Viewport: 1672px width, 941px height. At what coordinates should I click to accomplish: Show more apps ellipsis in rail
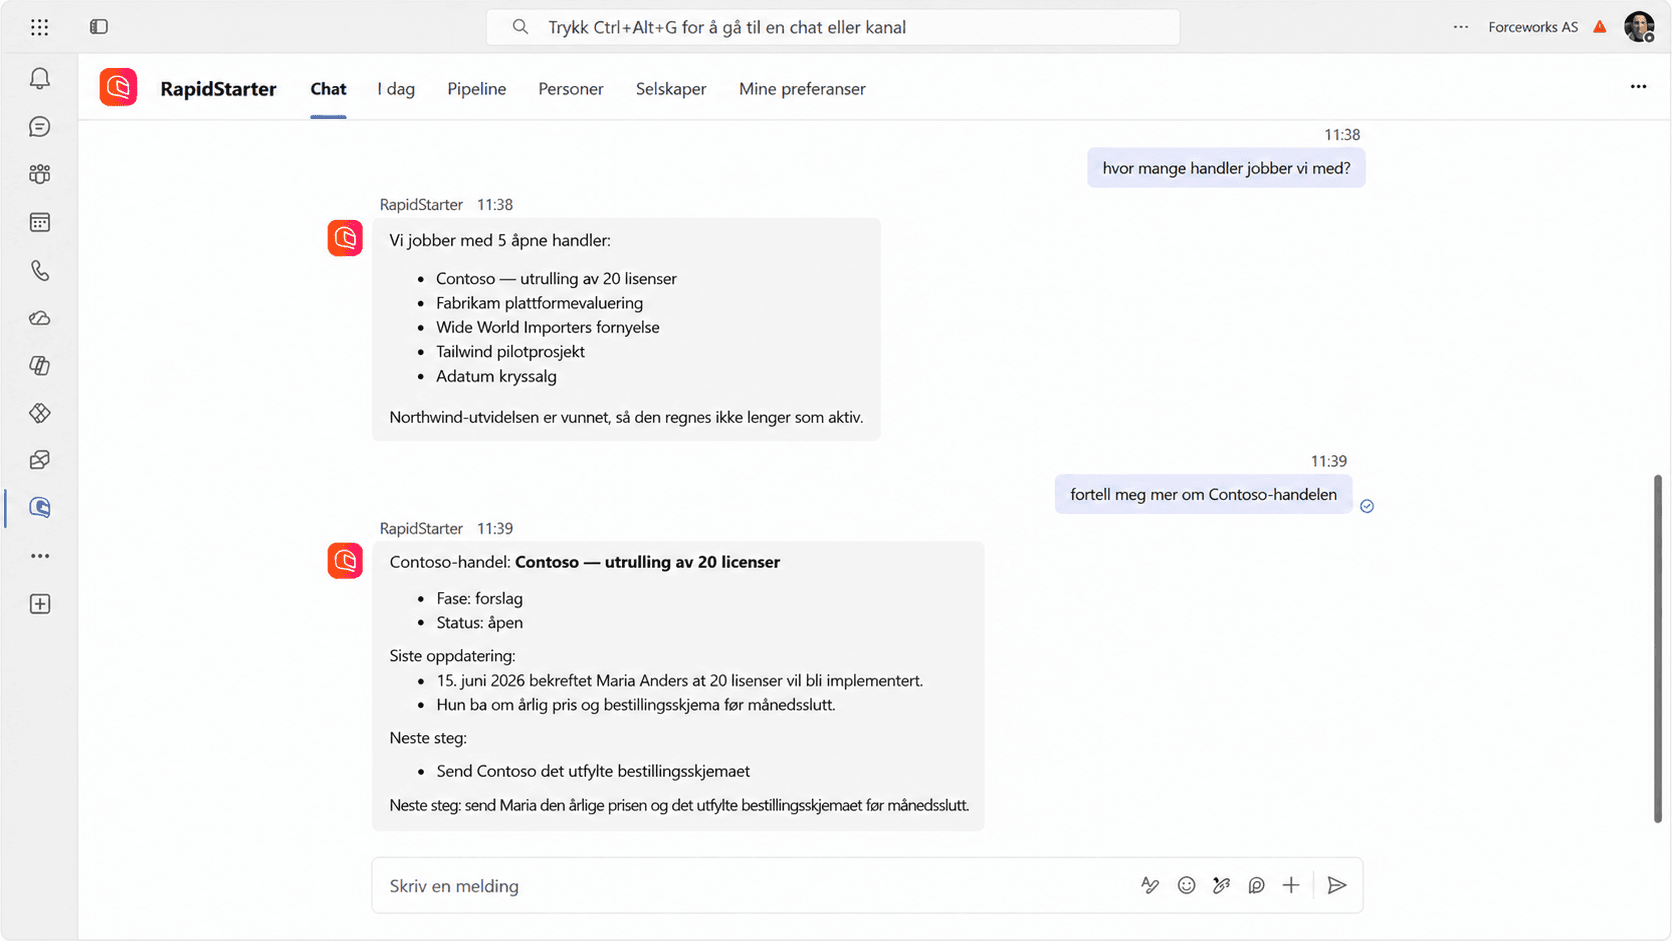pos(40,556)
